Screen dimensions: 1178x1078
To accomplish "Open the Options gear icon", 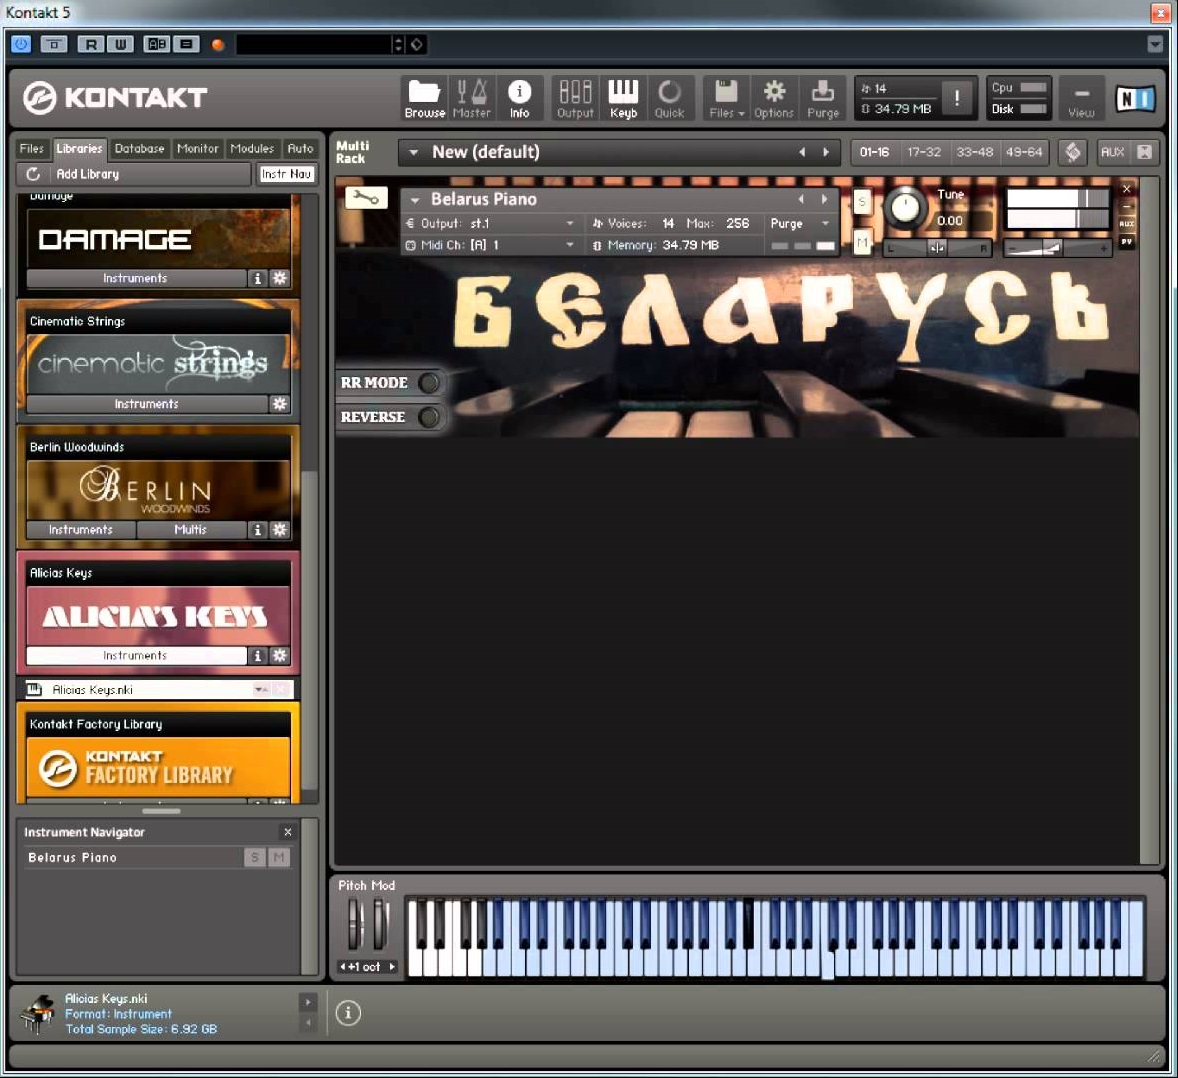I will pos(774,98).
